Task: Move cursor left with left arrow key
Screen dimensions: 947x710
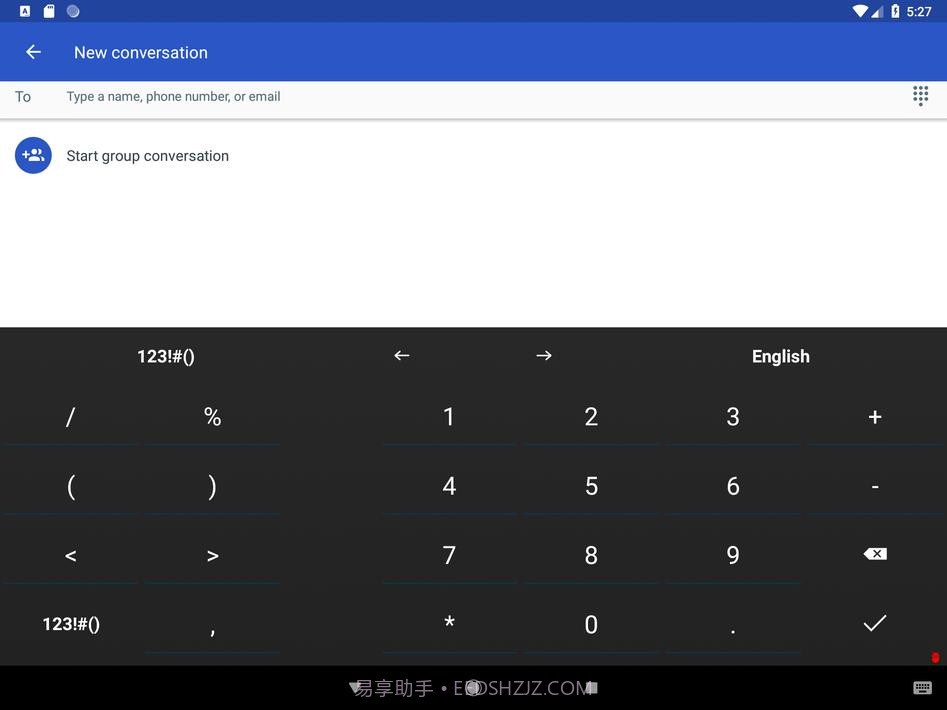Action: click(402, 356)
